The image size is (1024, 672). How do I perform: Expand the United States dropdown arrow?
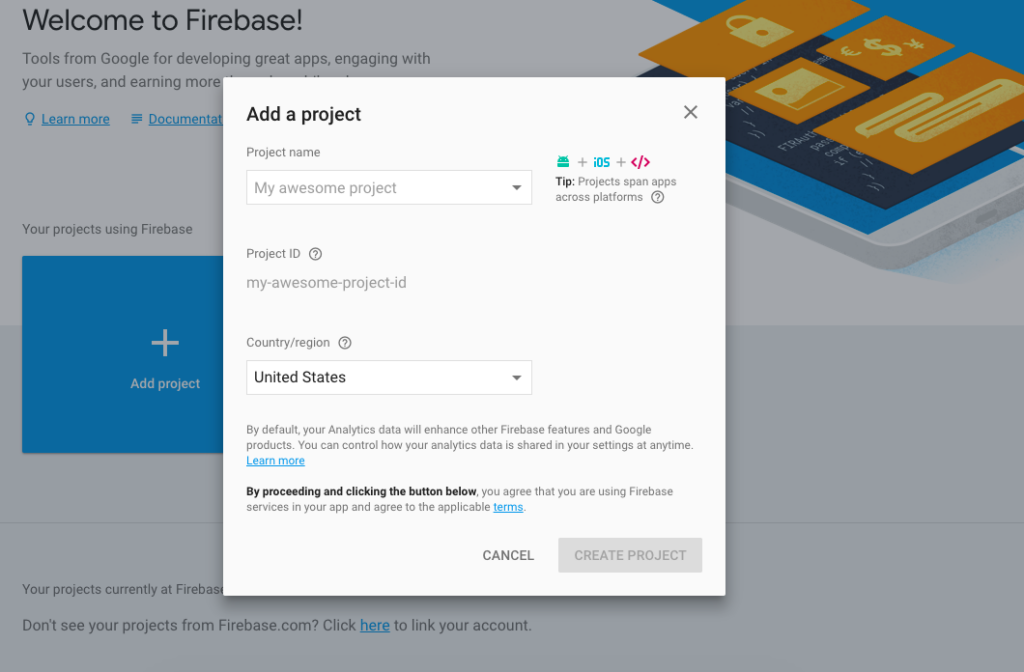[x=517, y=378]
